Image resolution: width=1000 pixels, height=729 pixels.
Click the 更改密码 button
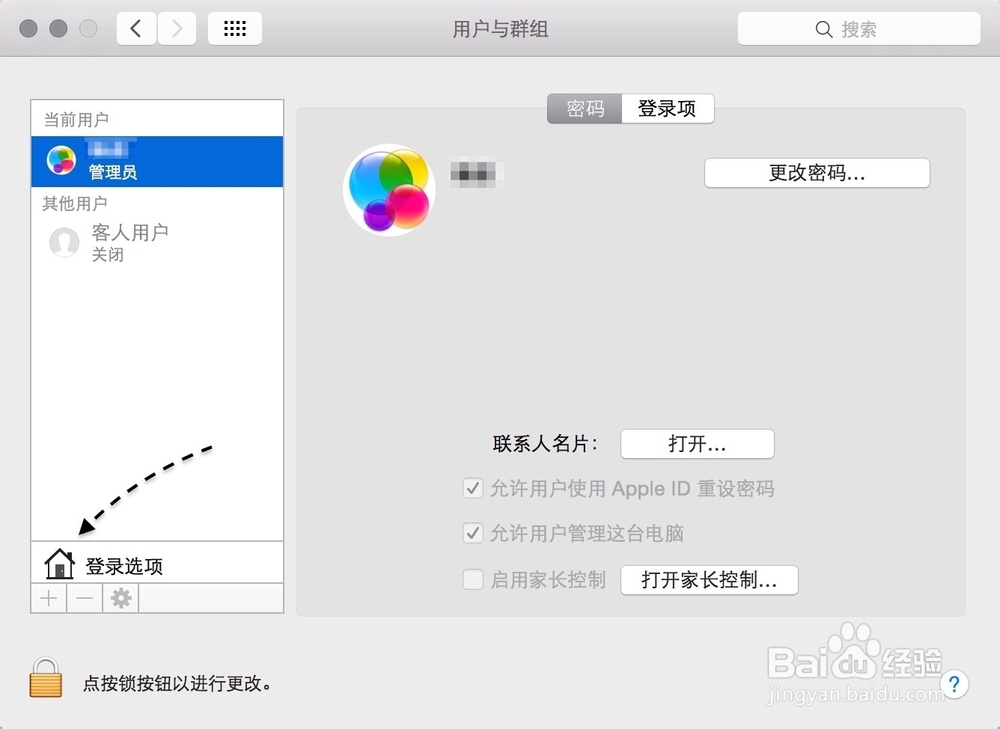(816, 172)
